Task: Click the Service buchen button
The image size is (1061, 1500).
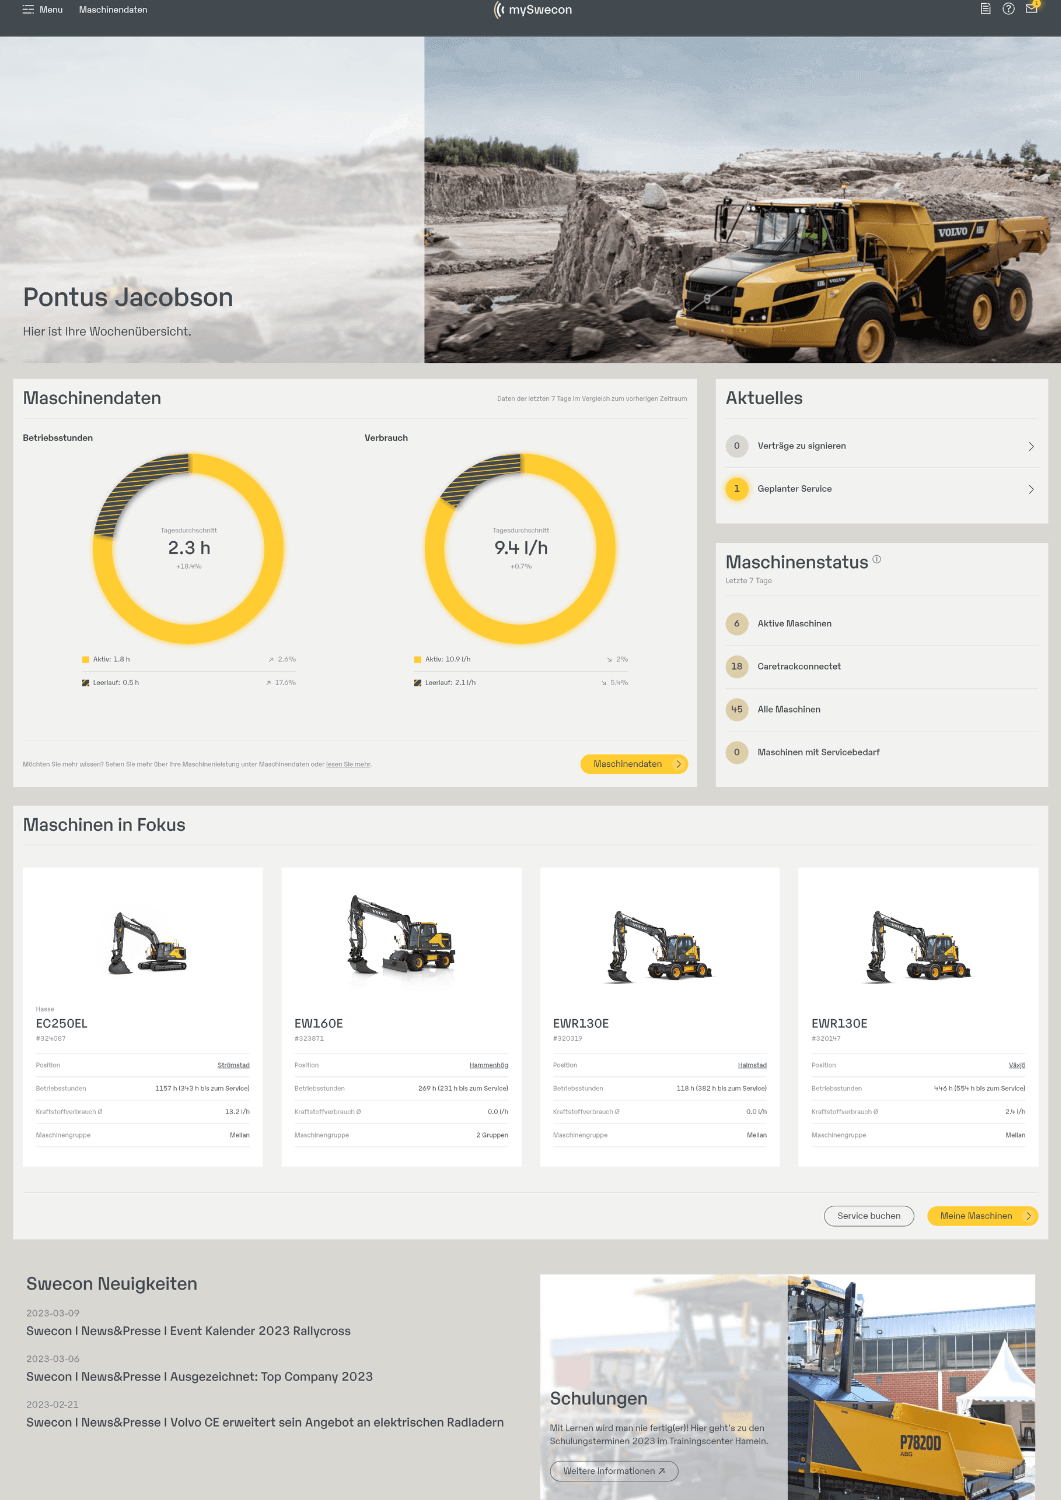Action: pyautogui.click(x=869, y=1216)
